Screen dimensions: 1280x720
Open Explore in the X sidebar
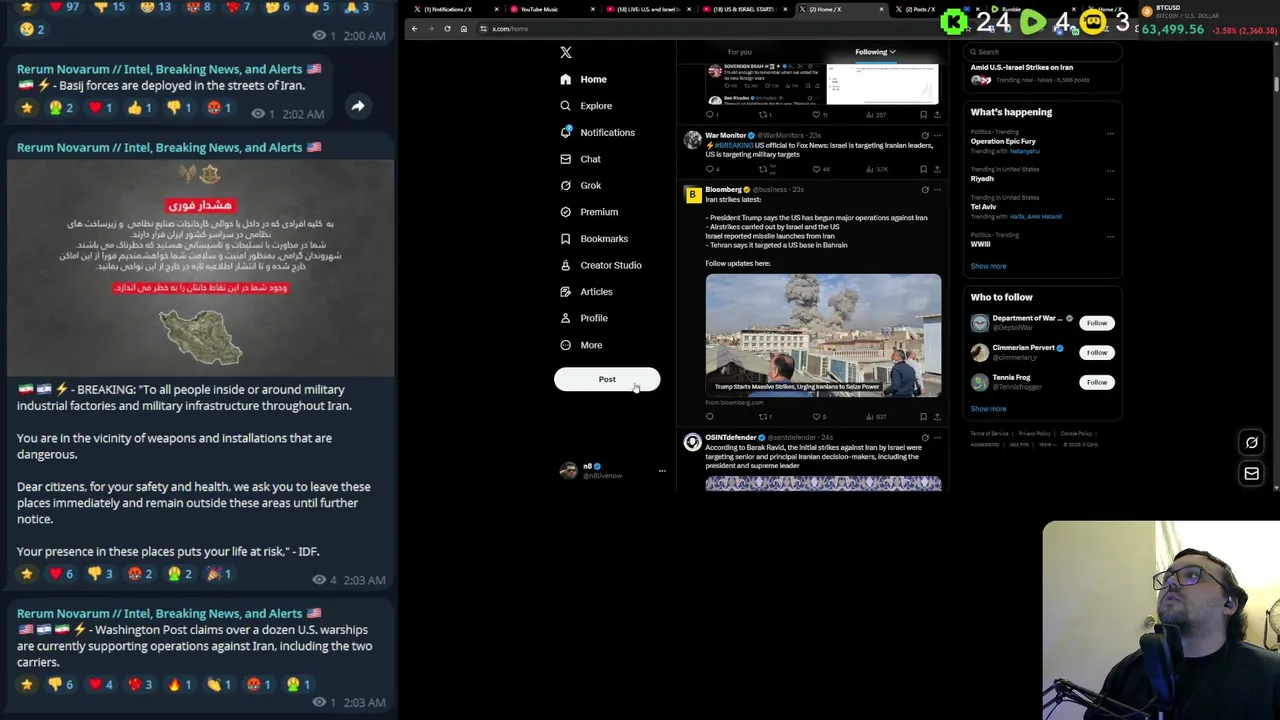tap(586, 106)
